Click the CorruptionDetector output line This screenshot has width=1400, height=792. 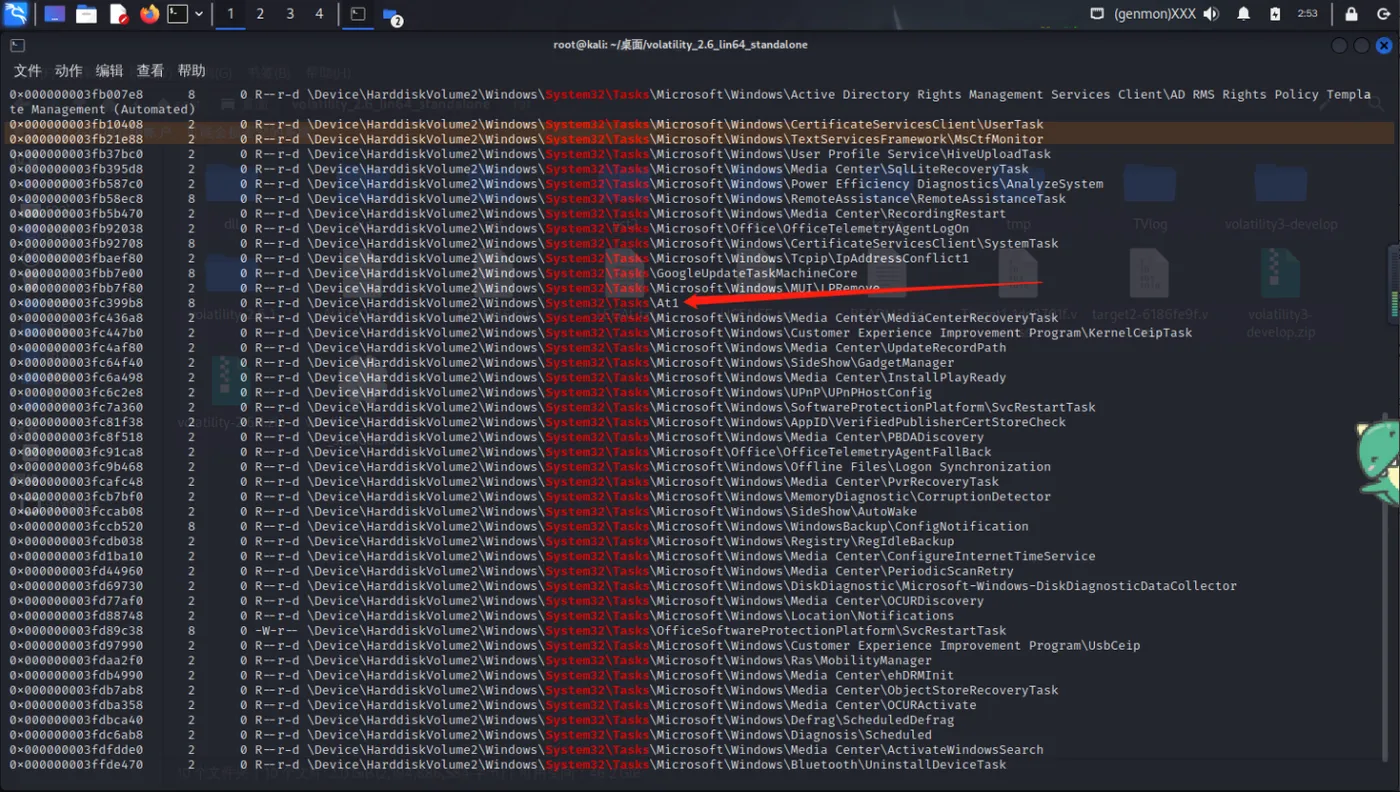(x=530, y=496)
